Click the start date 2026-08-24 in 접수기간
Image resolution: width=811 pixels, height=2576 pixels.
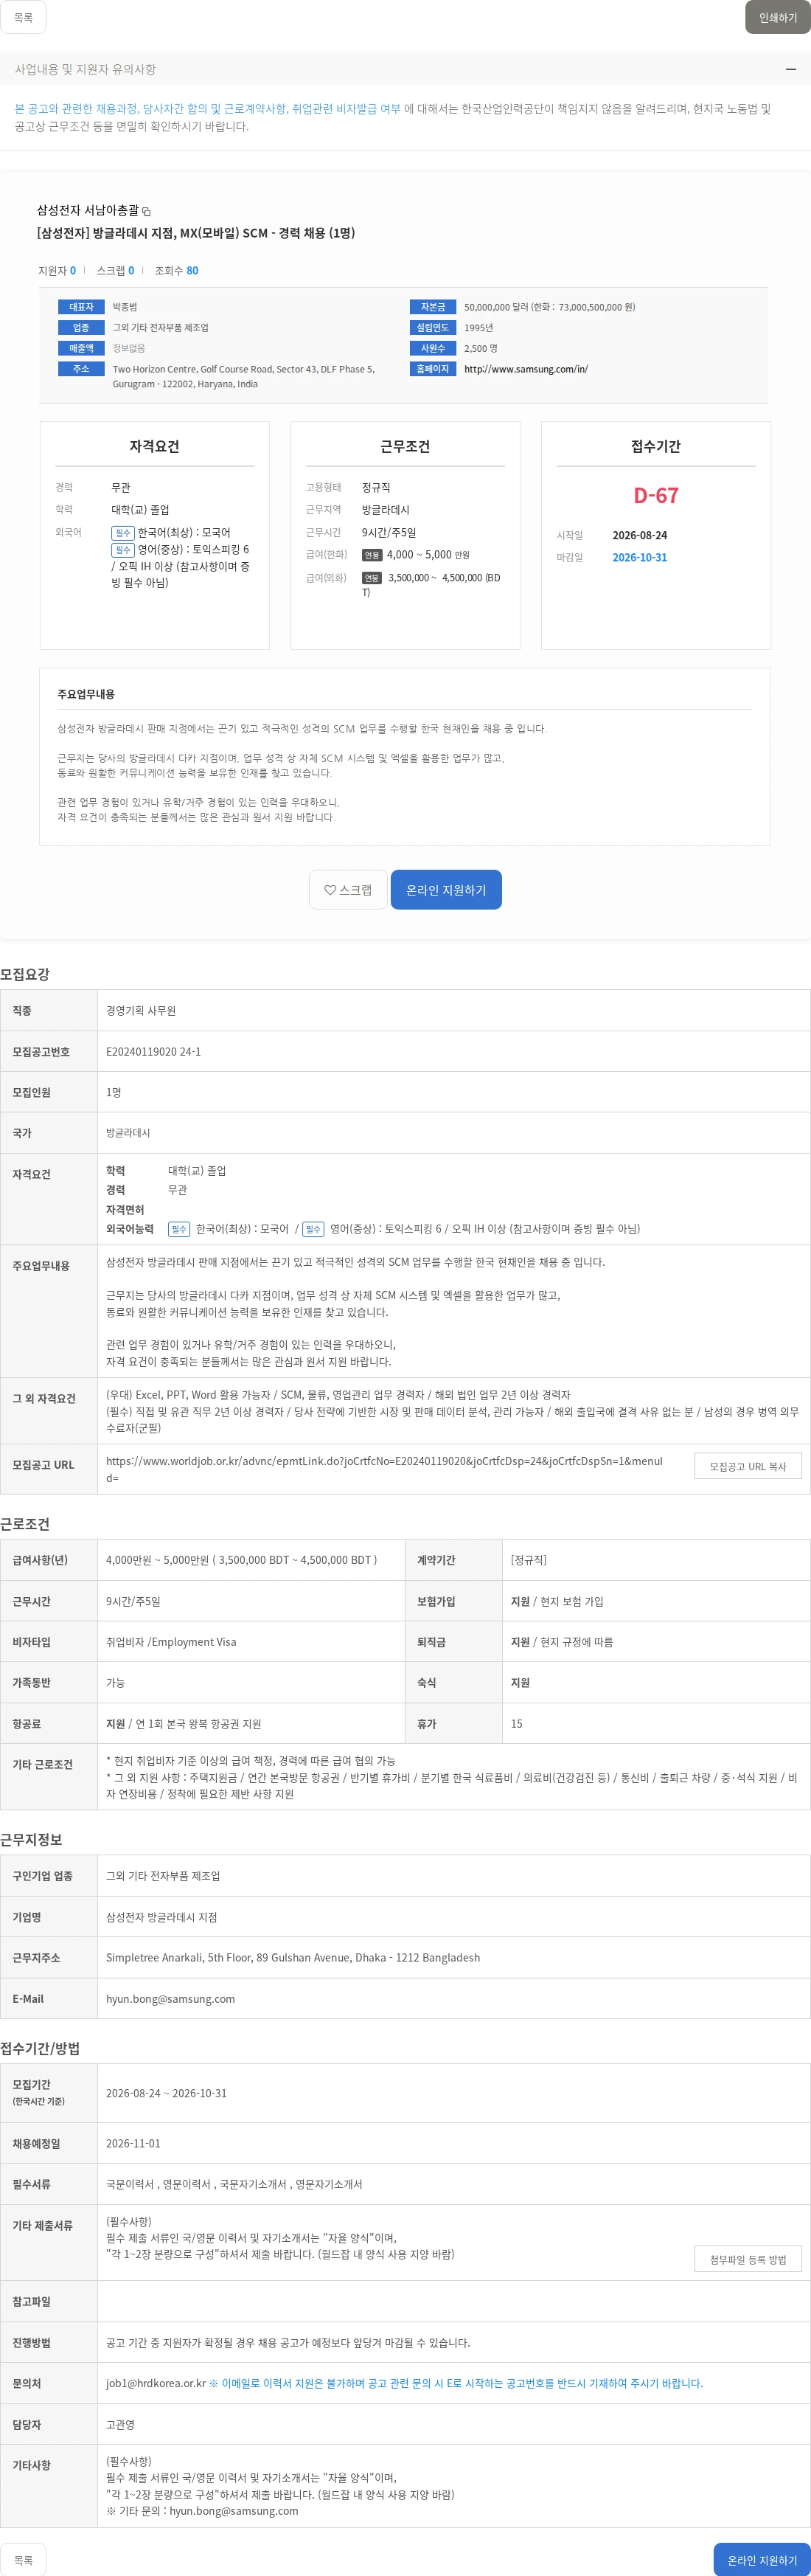639,535
